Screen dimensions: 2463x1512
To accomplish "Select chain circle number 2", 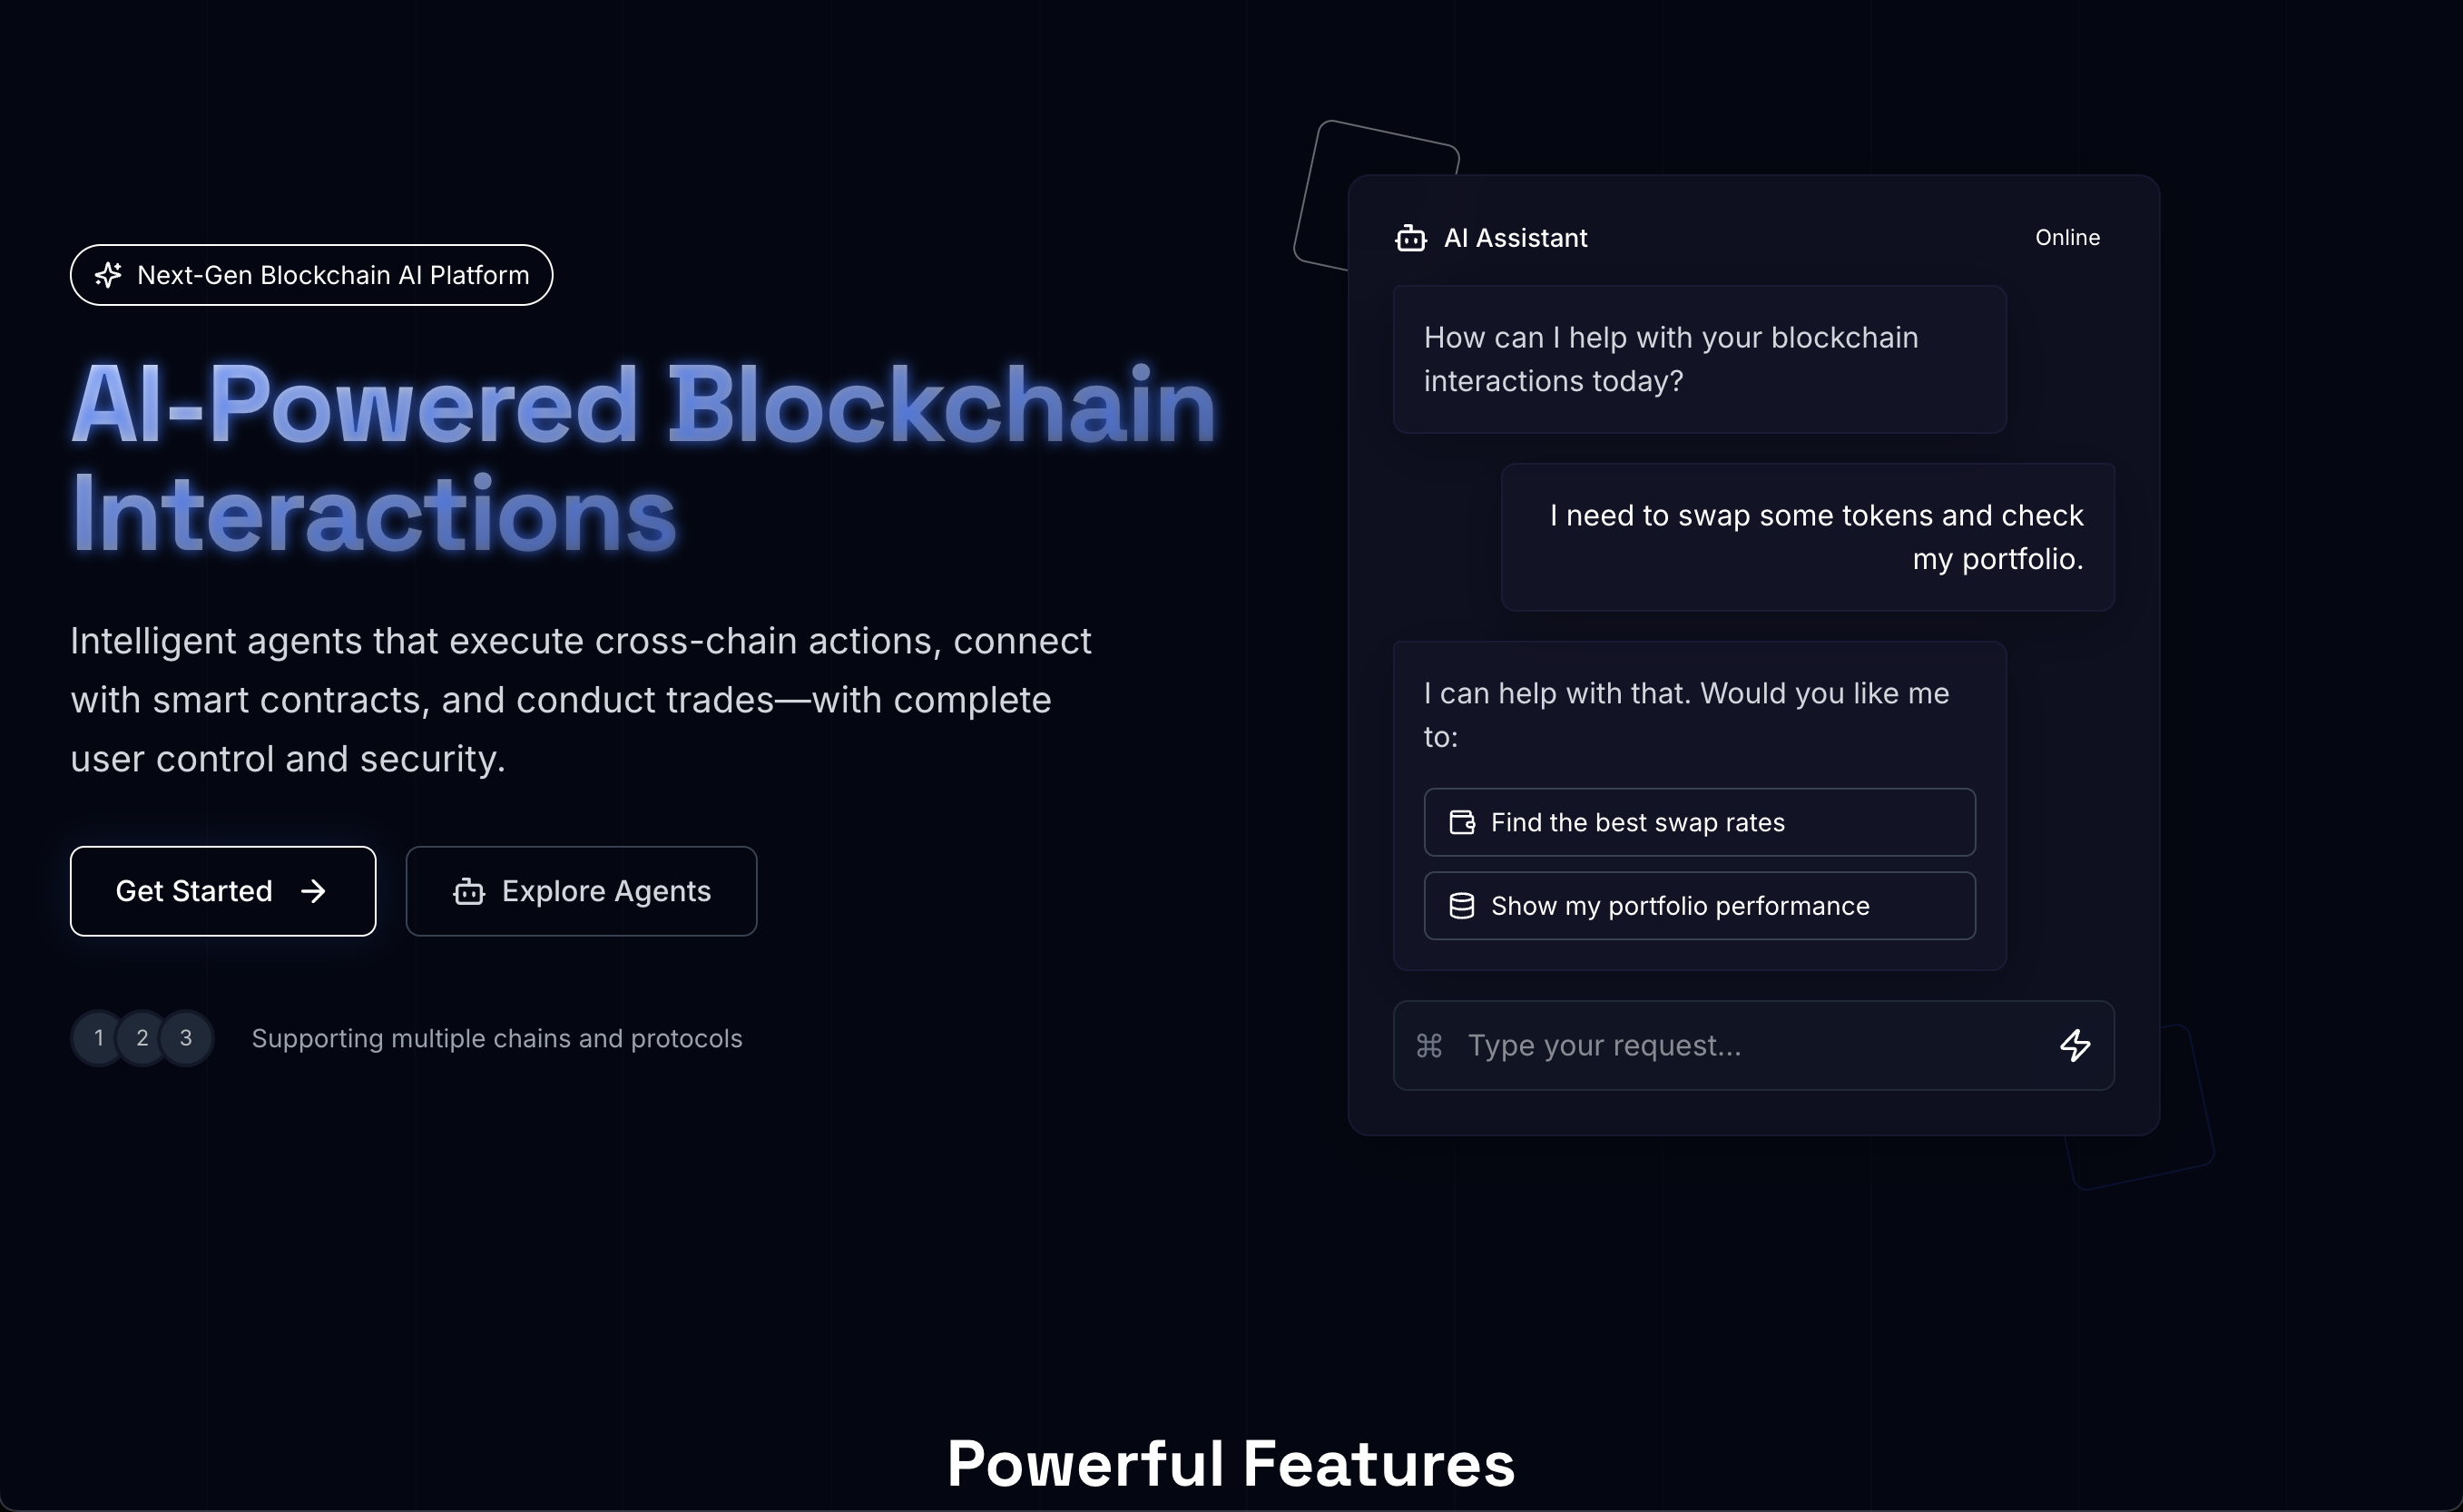I will tap(142, 1038).
